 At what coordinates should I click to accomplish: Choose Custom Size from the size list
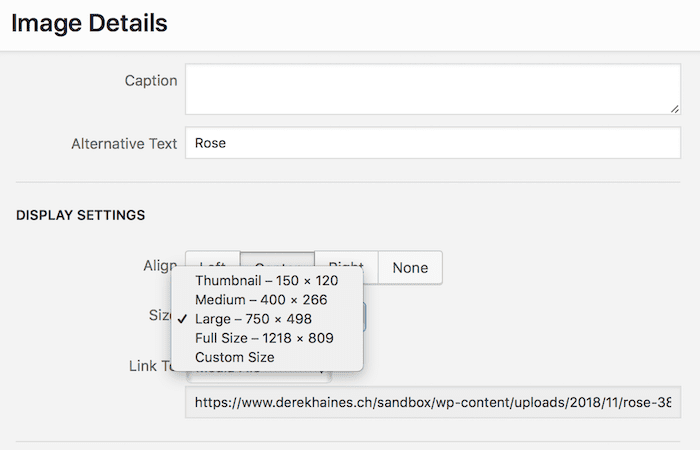tap(234, 357)
